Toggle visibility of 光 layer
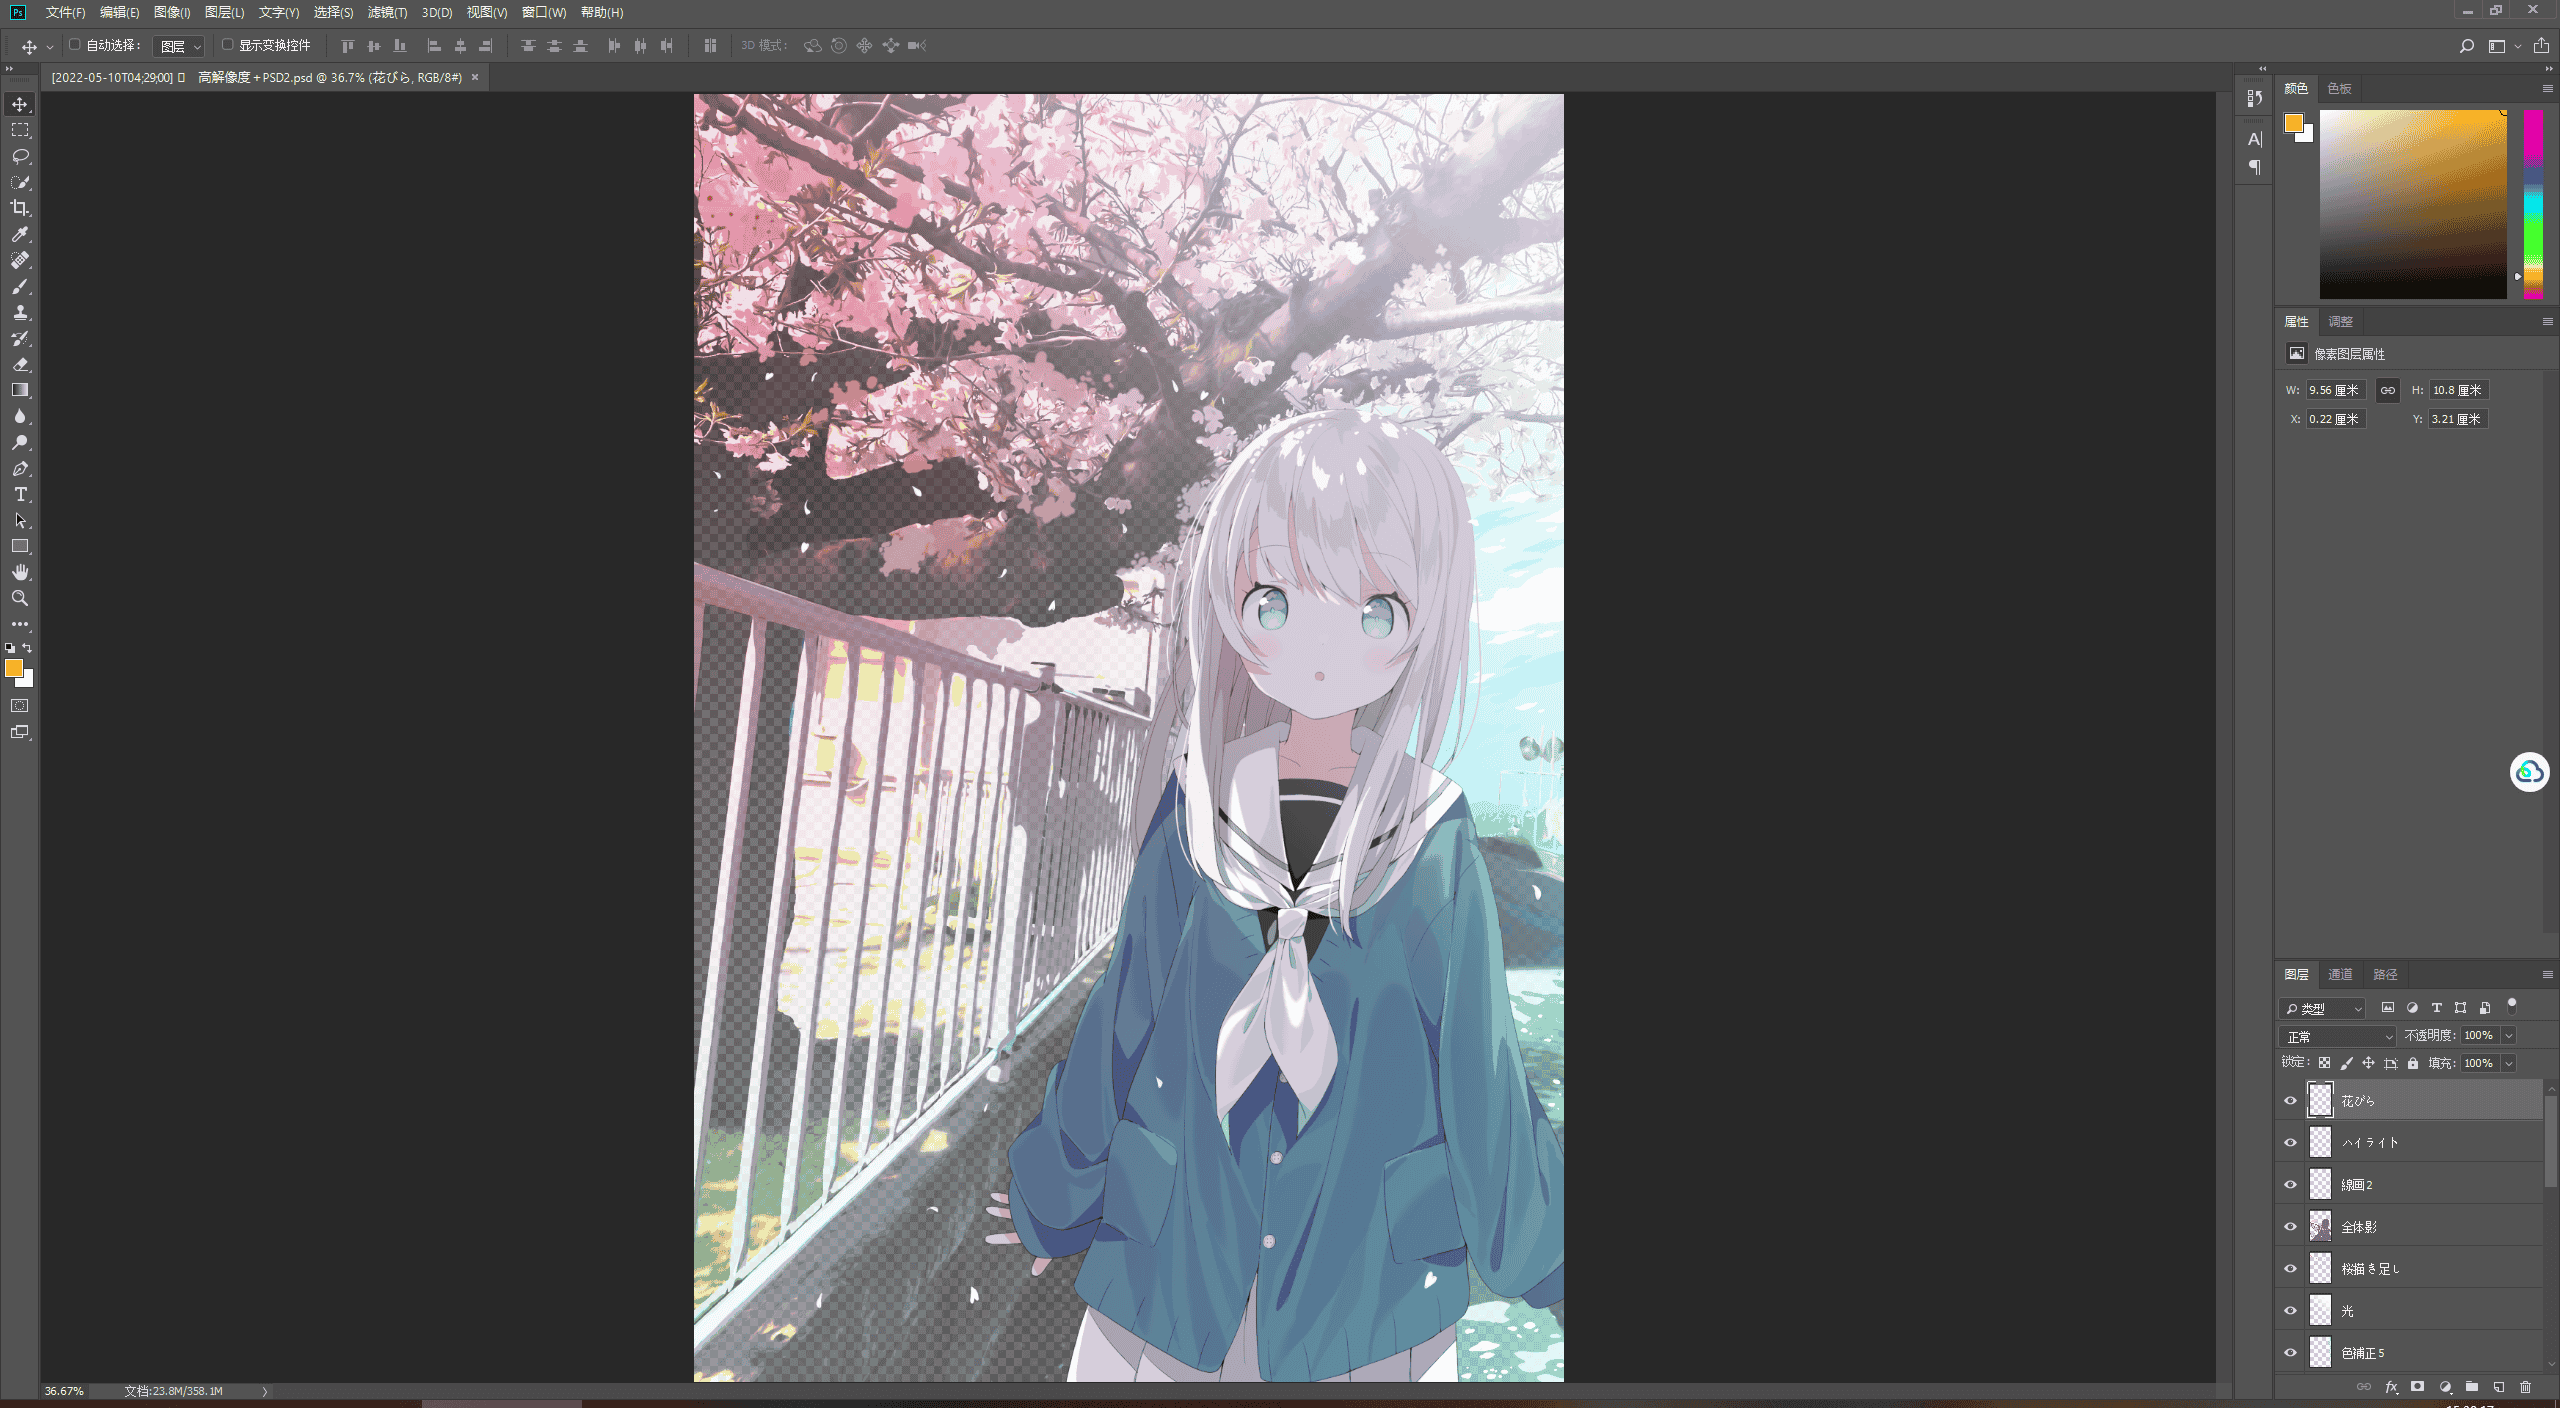This screenshot has height=1408, width=2560. (x=2290, y=1311)
